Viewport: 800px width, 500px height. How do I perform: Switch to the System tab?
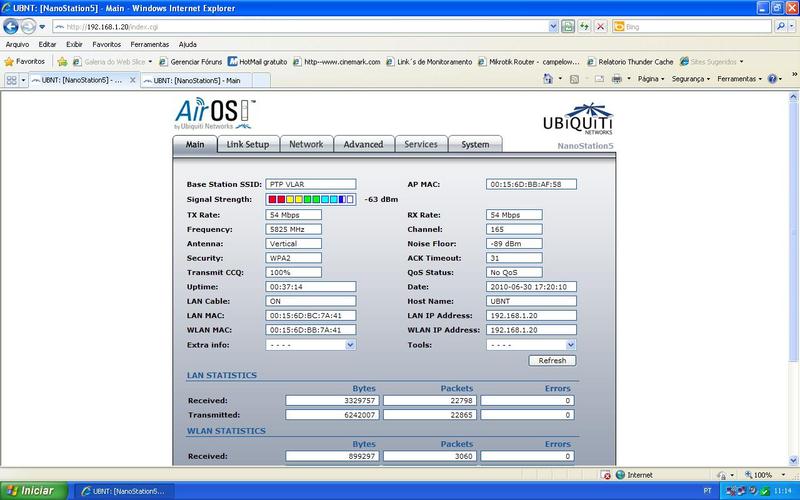475,144
